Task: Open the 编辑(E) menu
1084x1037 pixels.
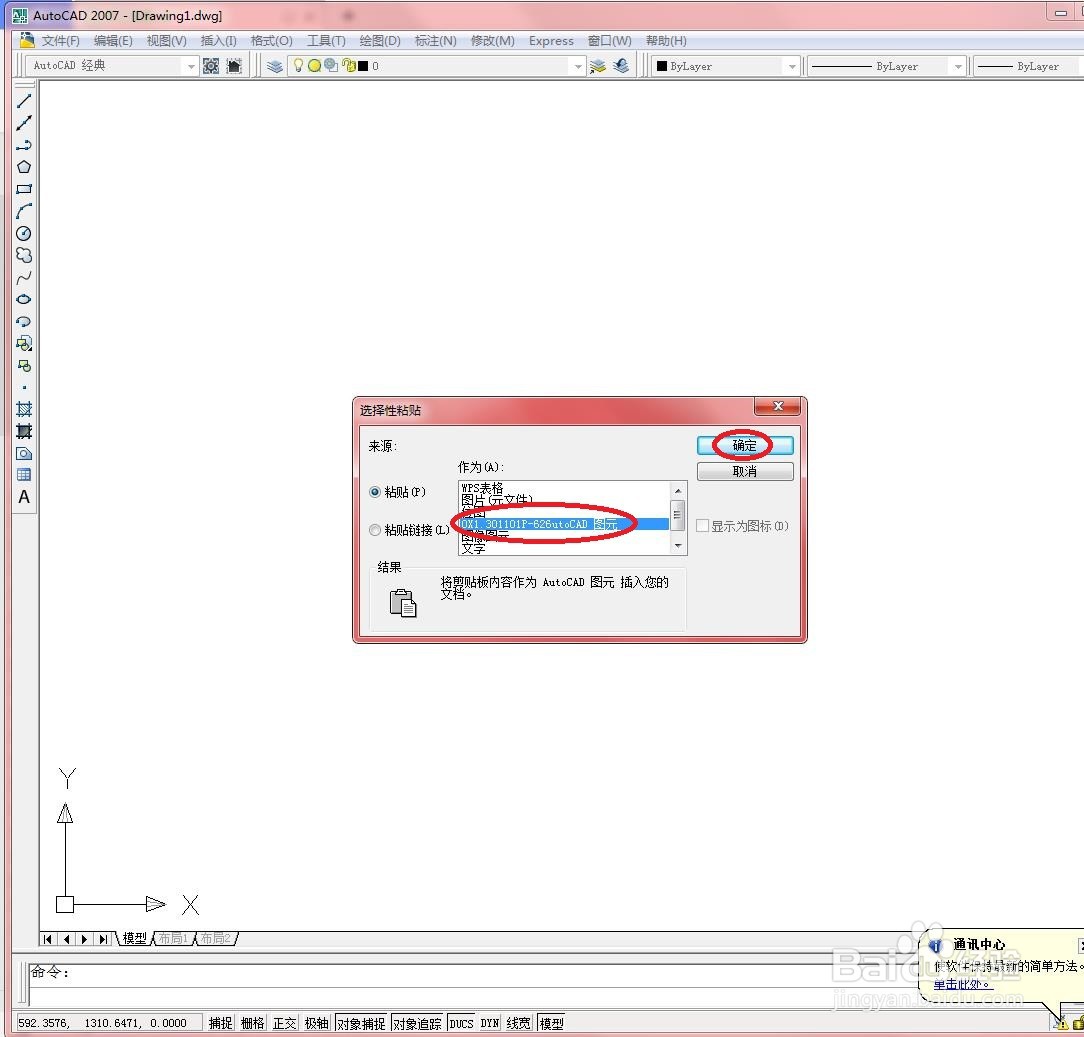Action: (113, 41)
